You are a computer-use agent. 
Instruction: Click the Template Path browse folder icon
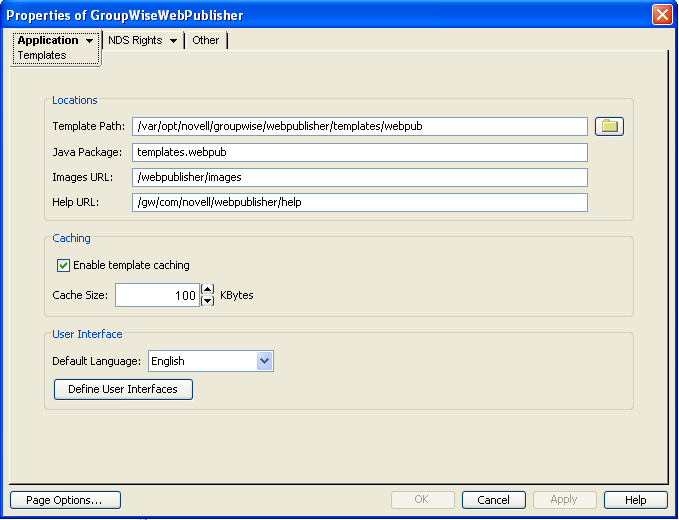(609, 126)
